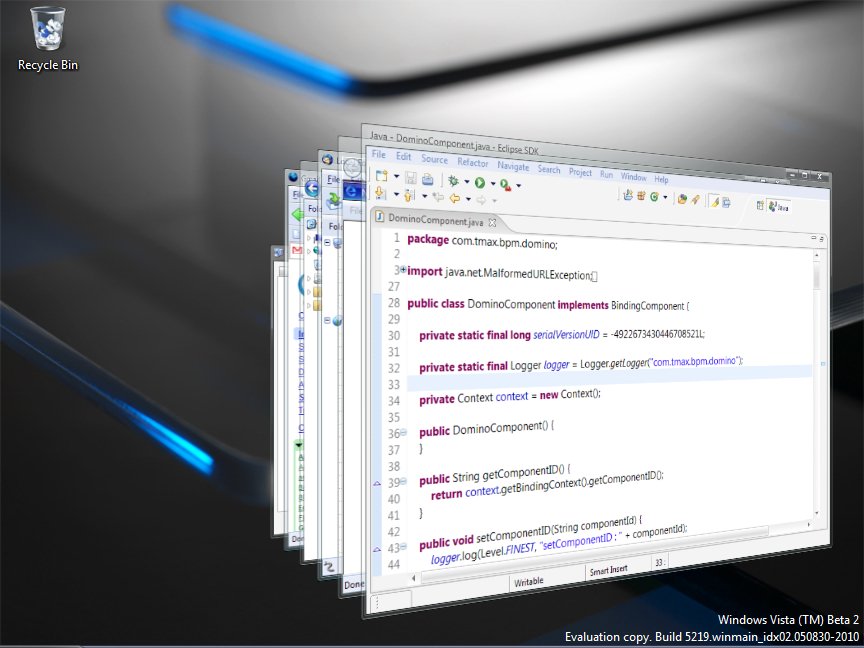Open the New Java Class dropdown arrow
This screenshot has height=648, width=864.
pyautogui.click(x=666, y=197)
